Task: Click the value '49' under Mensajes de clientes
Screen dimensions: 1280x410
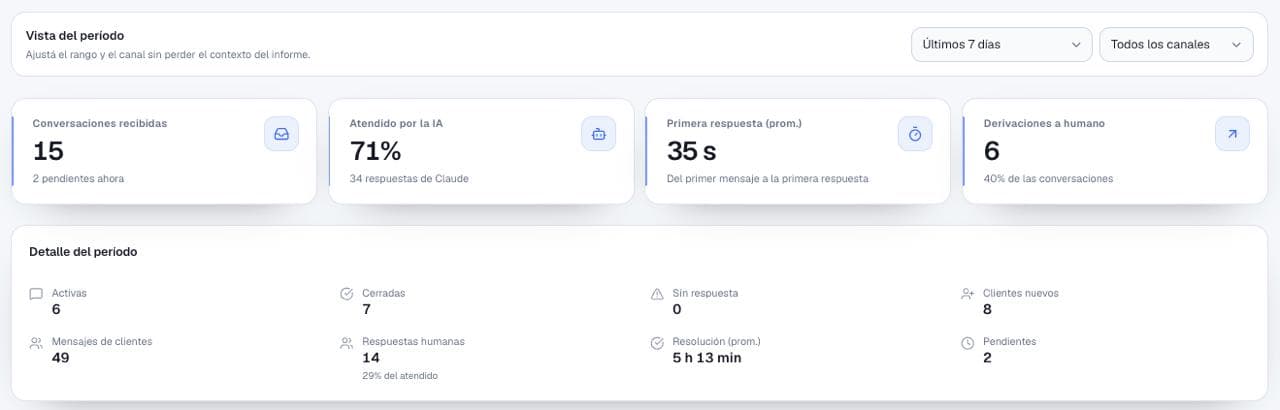Action: pos(60,357)
